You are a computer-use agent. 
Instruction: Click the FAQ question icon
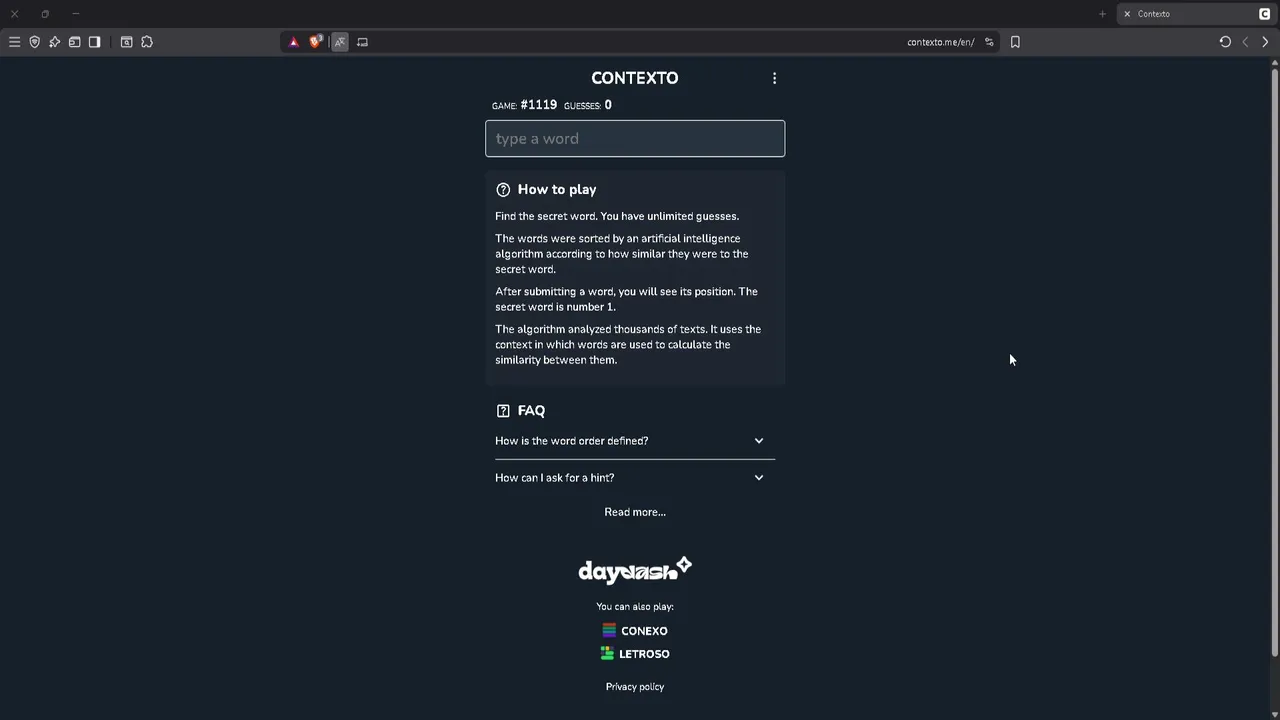(x=503, y=410)
